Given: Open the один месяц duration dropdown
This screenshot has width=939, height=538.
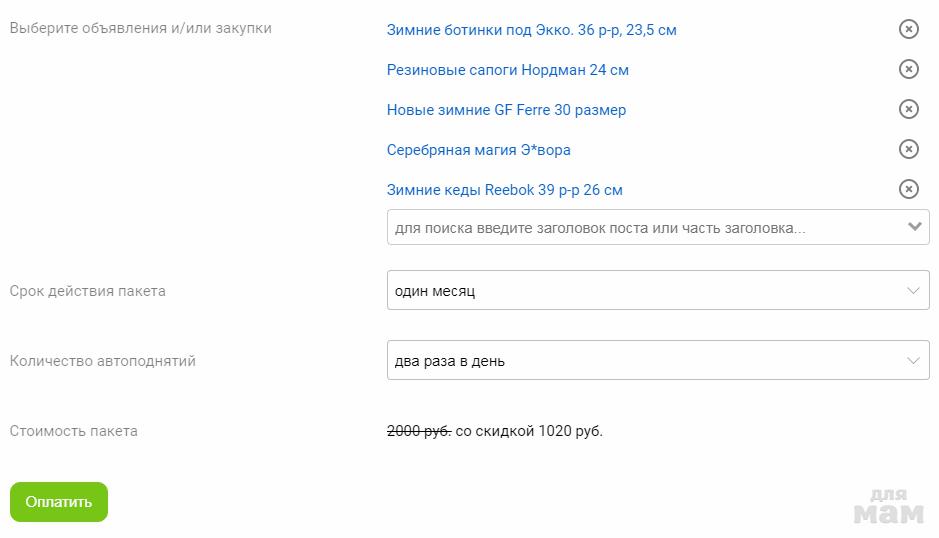Looking at the screenshot, I should (640, 291).
